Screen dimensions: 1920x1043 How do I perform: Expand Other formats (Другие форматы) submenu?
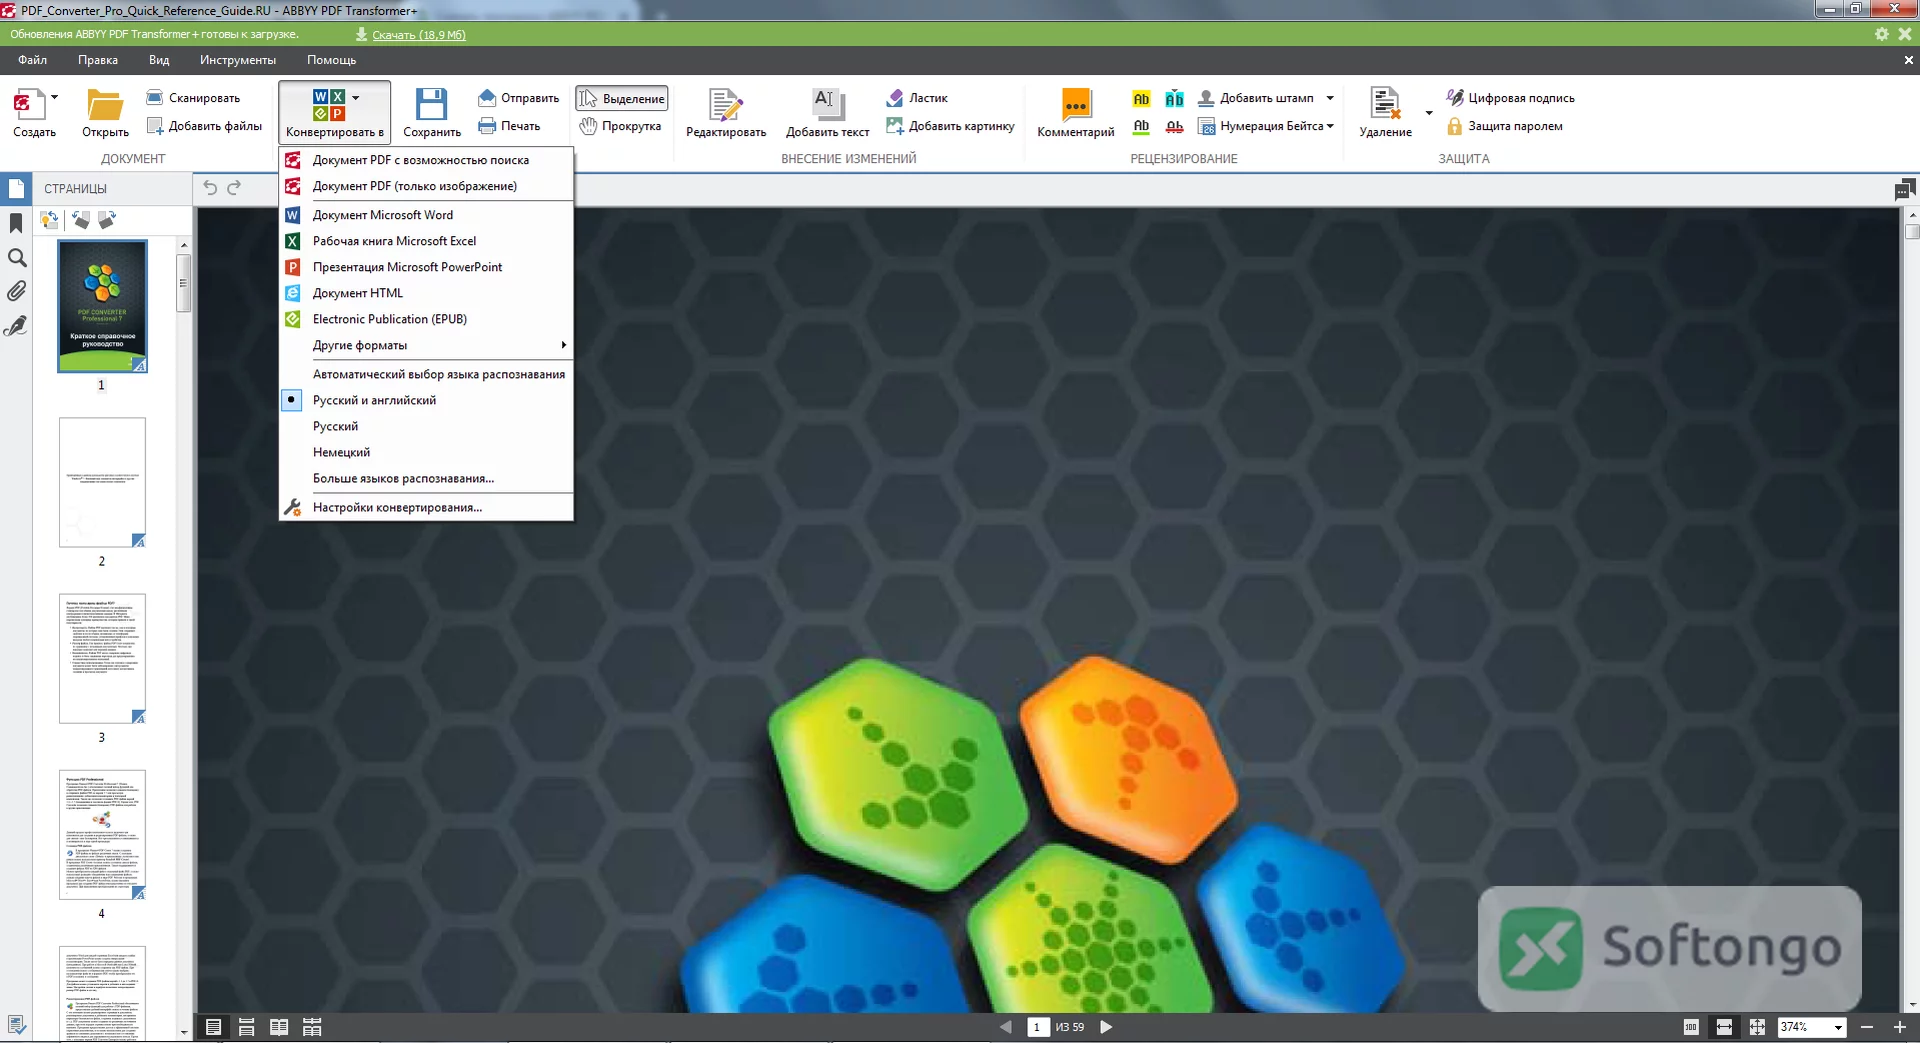tap(427, 345)
